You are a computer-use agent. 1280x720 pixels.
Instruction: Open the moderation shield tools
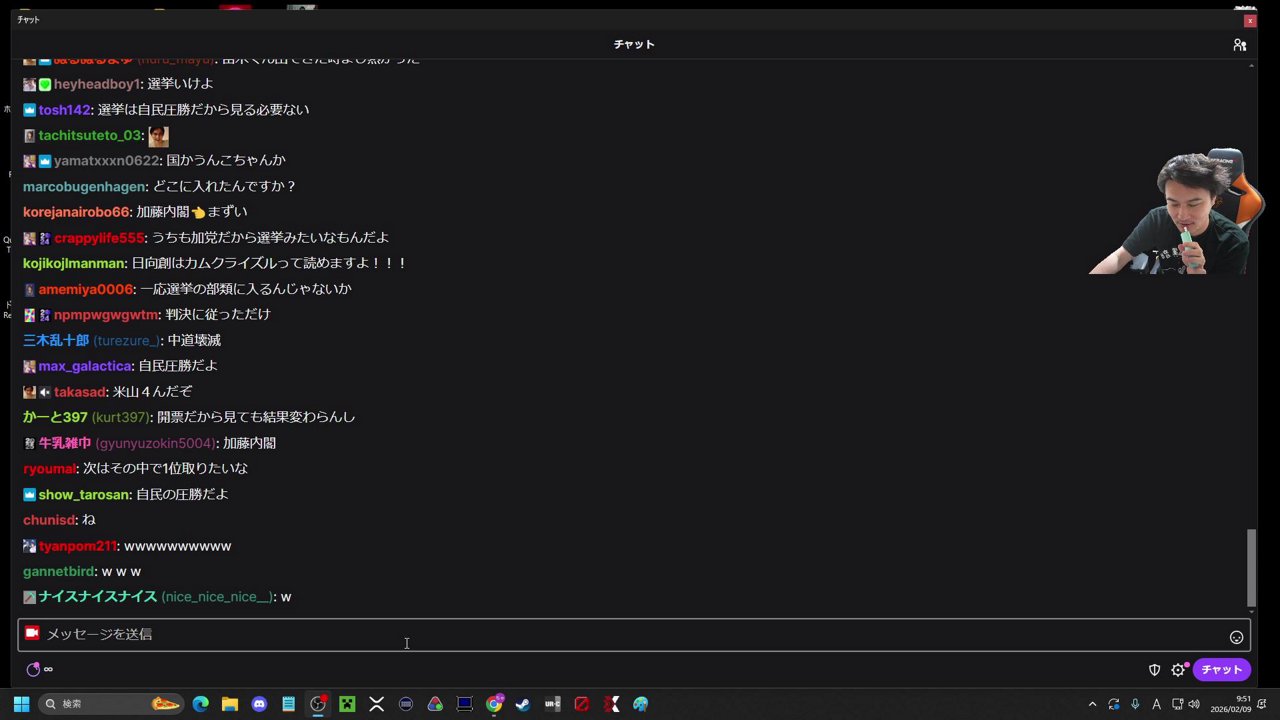click(1154, 669)
